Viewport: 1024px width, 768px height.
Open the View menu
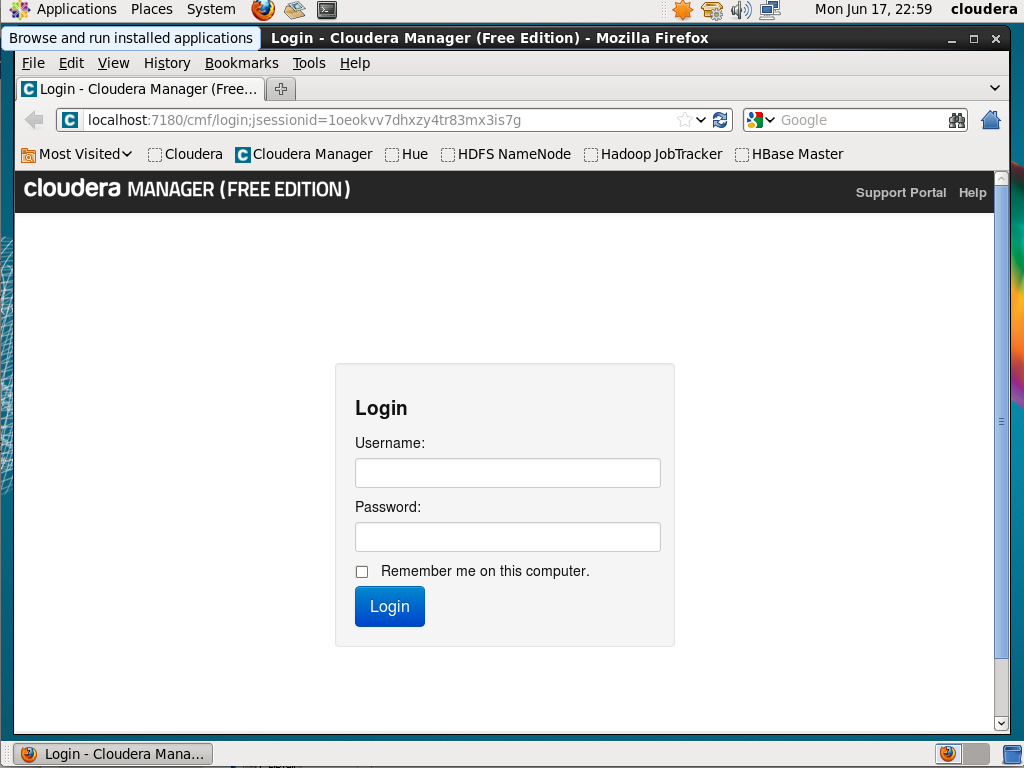[x=114, y=63]
